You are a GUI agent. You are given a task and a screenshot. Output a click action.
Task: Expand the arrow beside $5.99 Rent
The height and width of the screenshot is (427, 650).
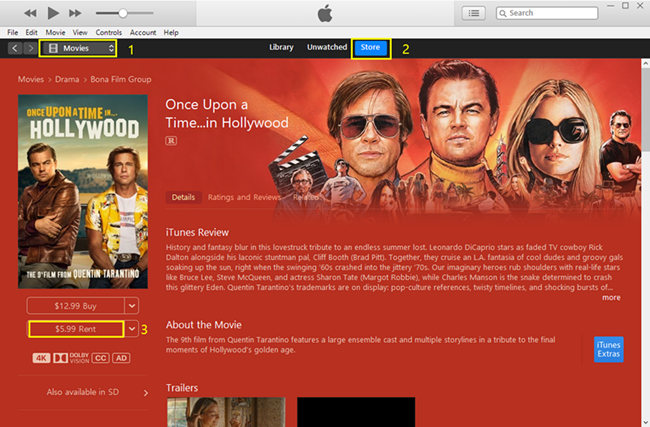tap(132, 329)
